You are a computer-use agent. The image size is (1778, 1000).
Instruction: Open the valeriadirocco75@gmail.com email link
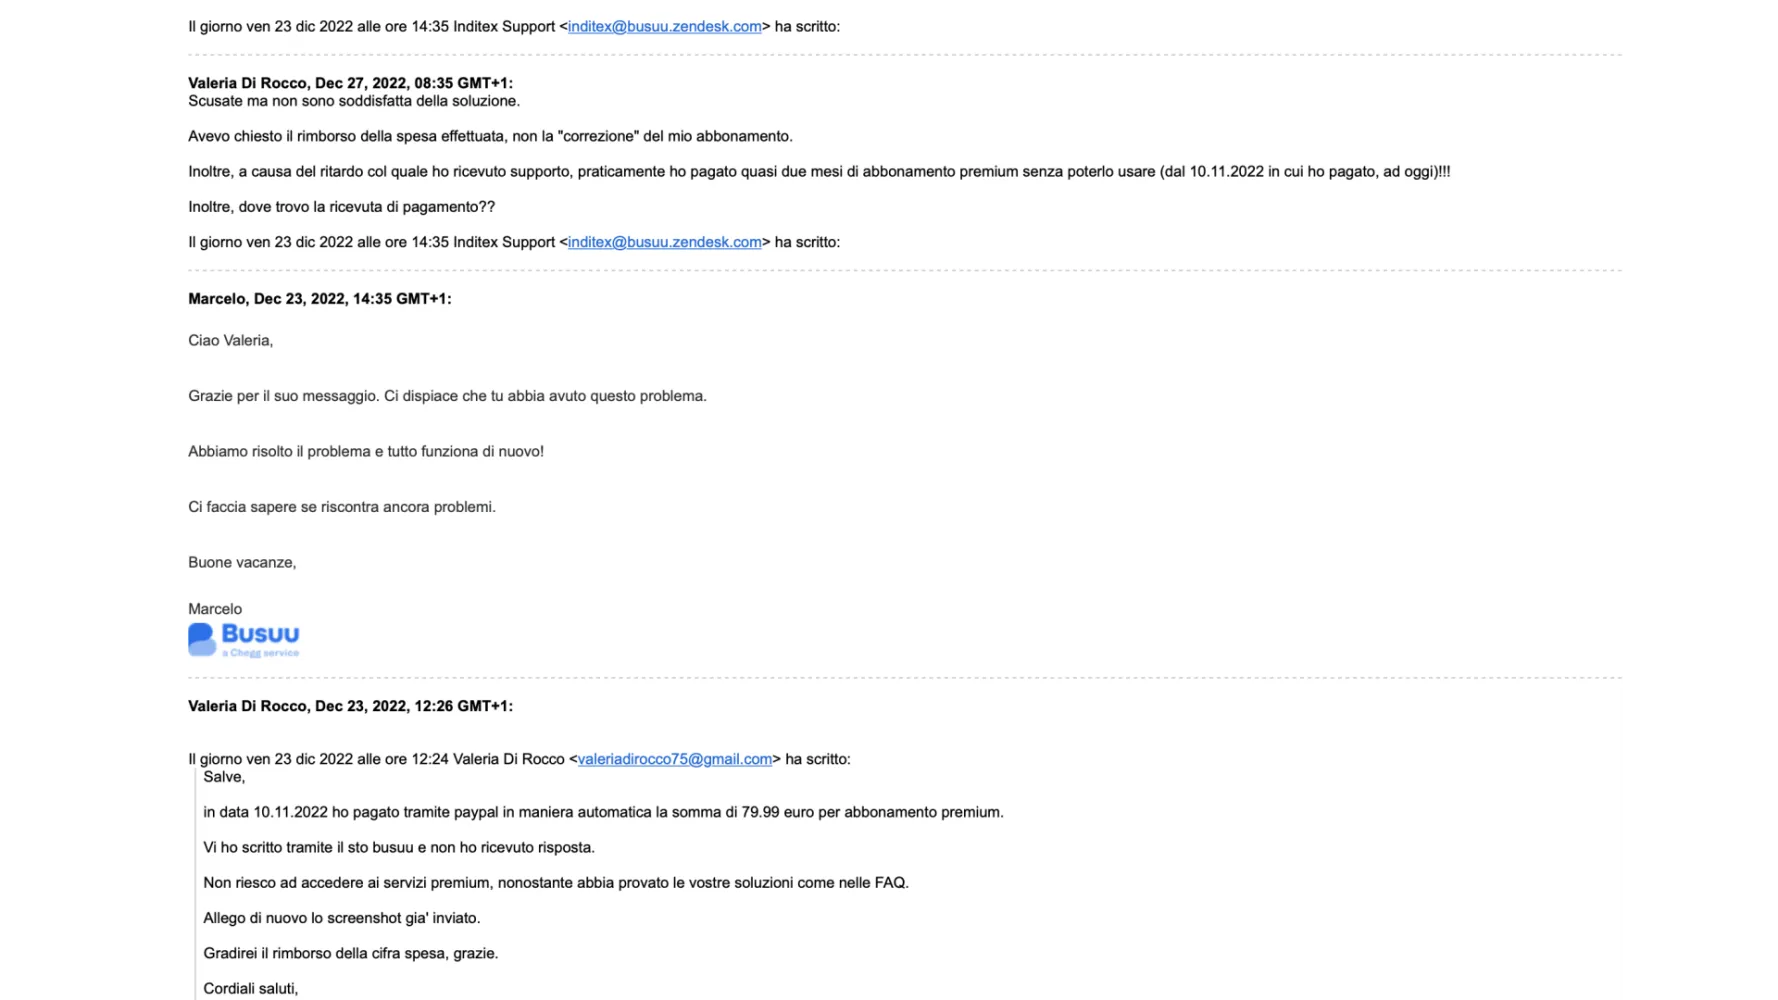tap(675, 759)
